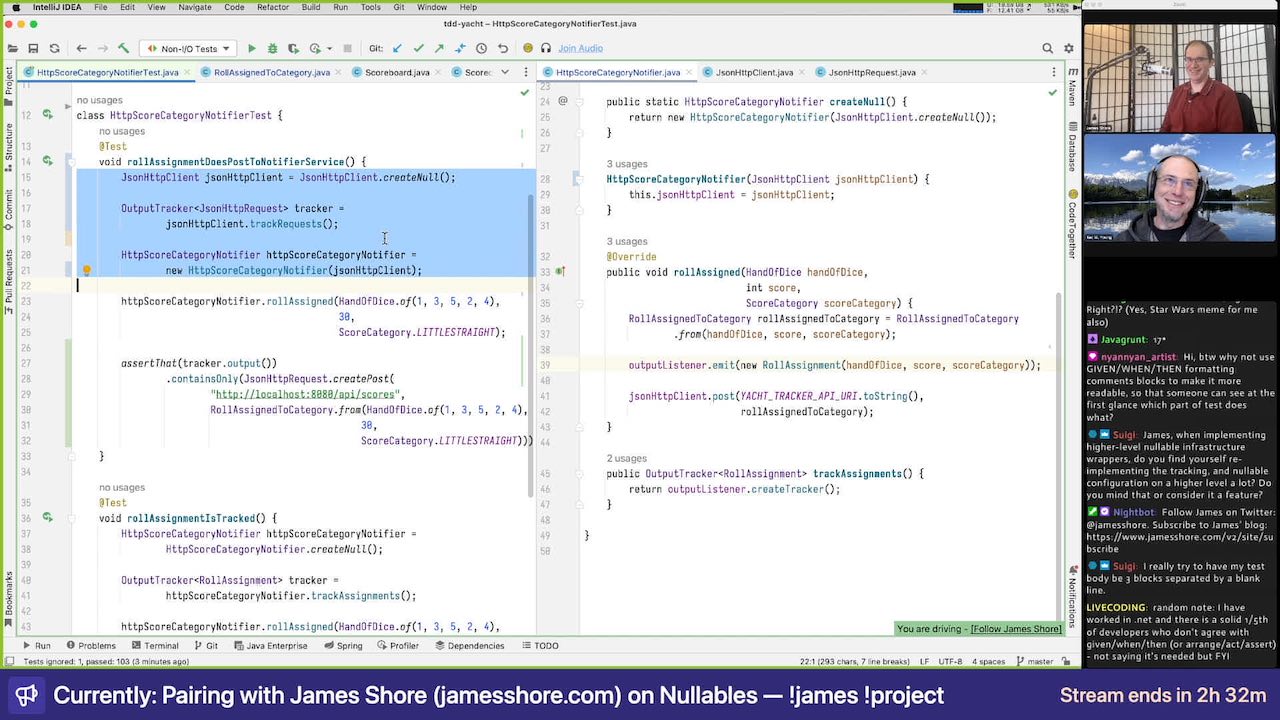Click the green inspection checkmark in left editor
This screenshot has height=720, width=1280.
[x=524, y=92]
